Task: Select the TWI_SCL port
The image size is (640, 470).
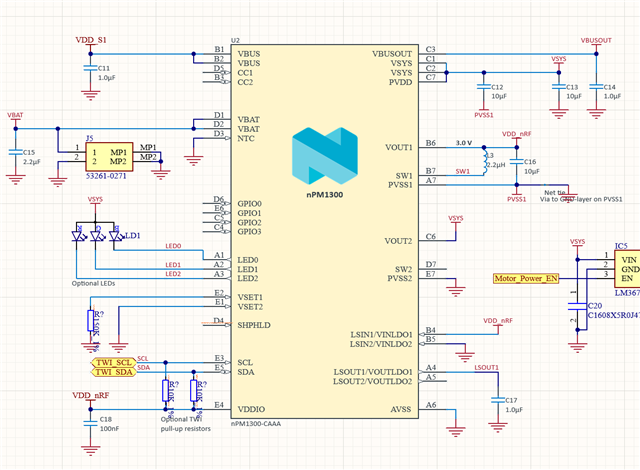Action: click(x=113, y=362)
